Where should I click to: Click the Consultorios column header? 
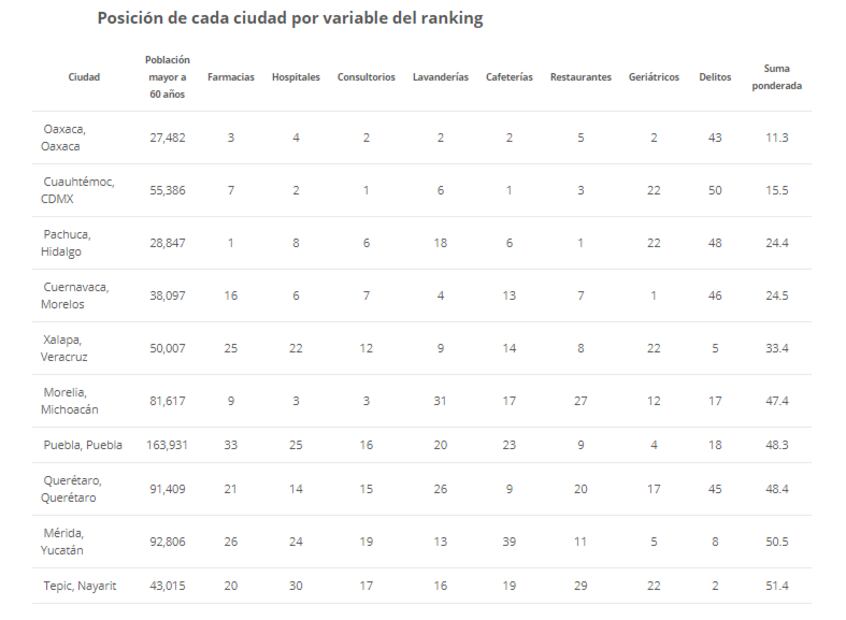pyautogui.click(x=366, y=77)
